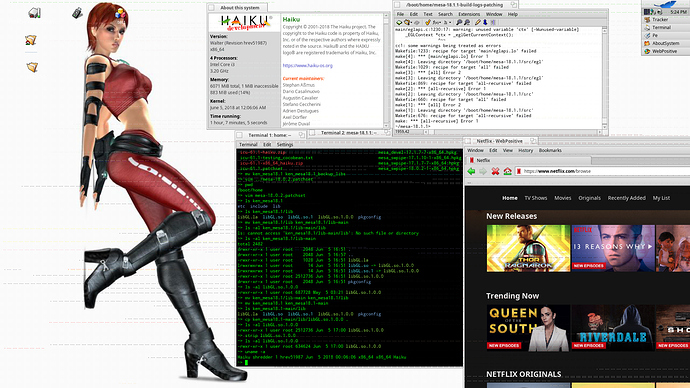Open the WebPositive home page icon
690x388 pixels.
tap(507, 171)
